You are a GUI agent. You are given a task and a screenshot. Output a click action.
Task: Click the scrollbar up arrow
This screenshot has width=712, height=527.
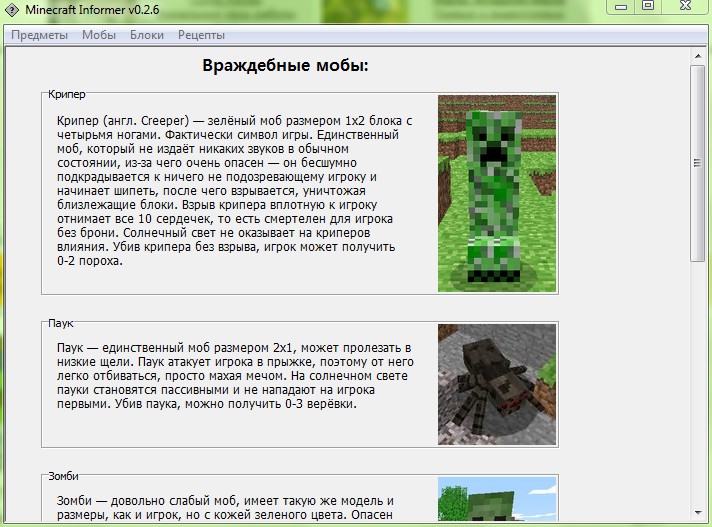[x=698, y=56]
